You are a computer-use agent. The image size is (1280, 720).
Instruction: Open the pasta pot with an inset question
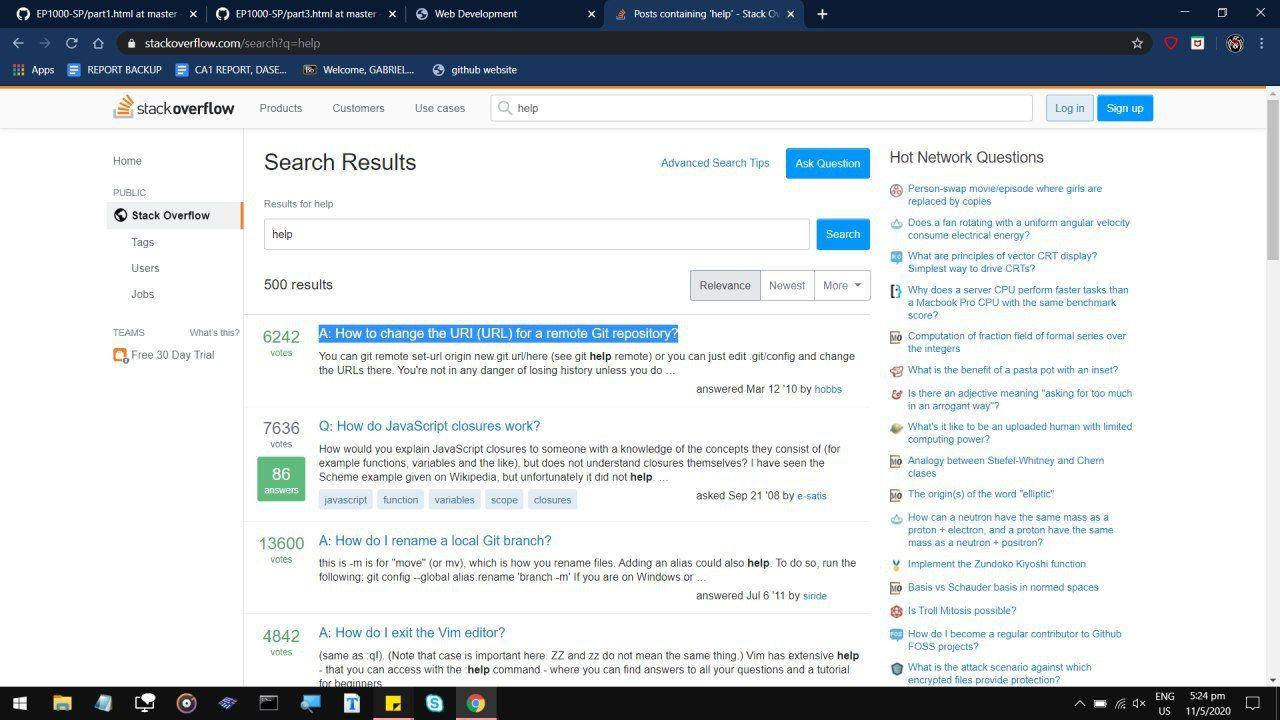pyautogui.click(x=1013, y=370)
